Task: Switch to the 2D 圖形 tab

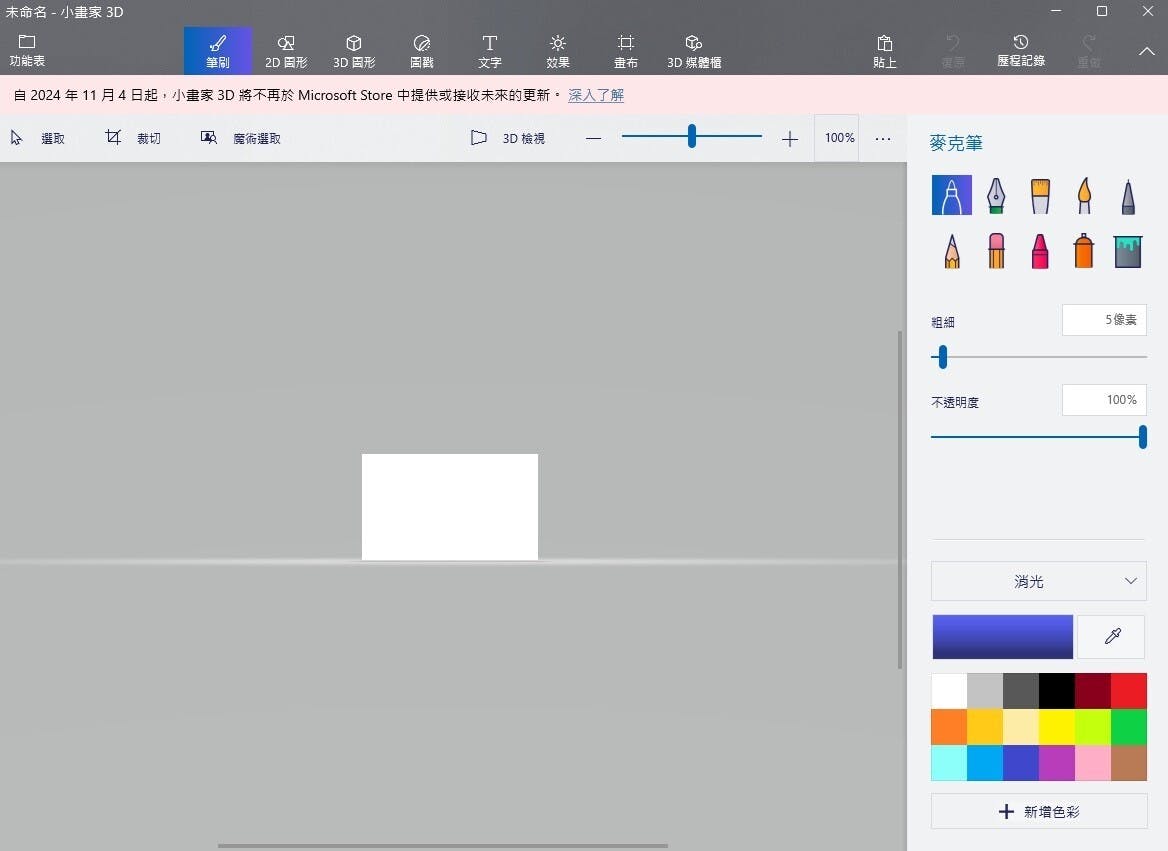Action: [x=286, y=51]
